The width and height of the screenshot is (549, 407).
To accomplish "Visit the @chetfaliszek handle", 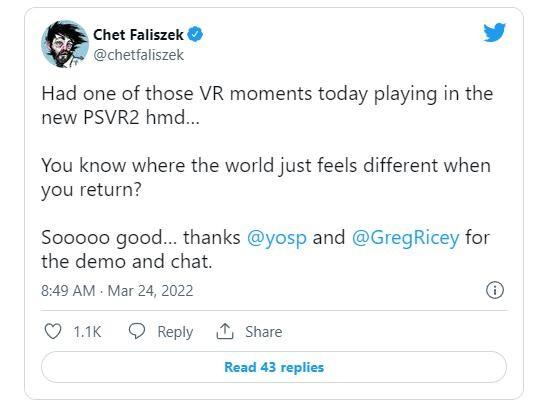I will [138, 55].
